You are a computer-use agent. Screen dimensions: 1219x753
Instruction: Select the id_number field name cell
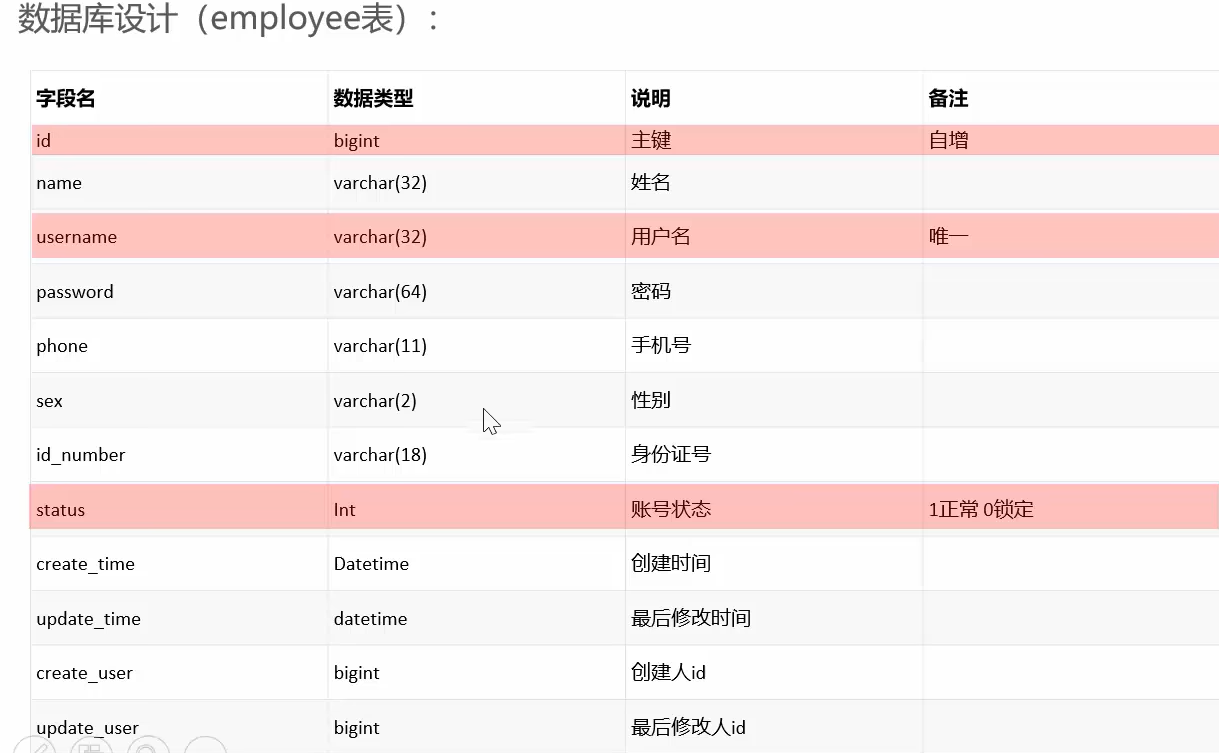point(81,455)
